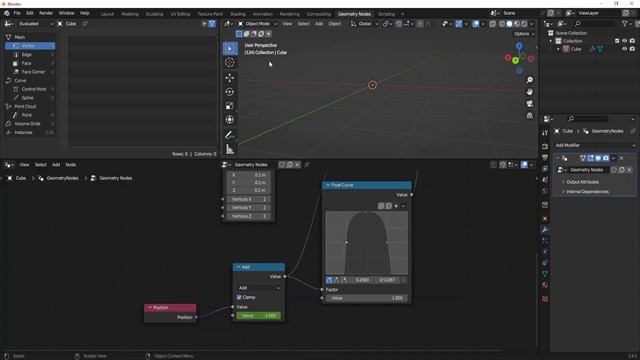Click GeometryNodes in node editor breadcrumb

(x=62, y=178)
